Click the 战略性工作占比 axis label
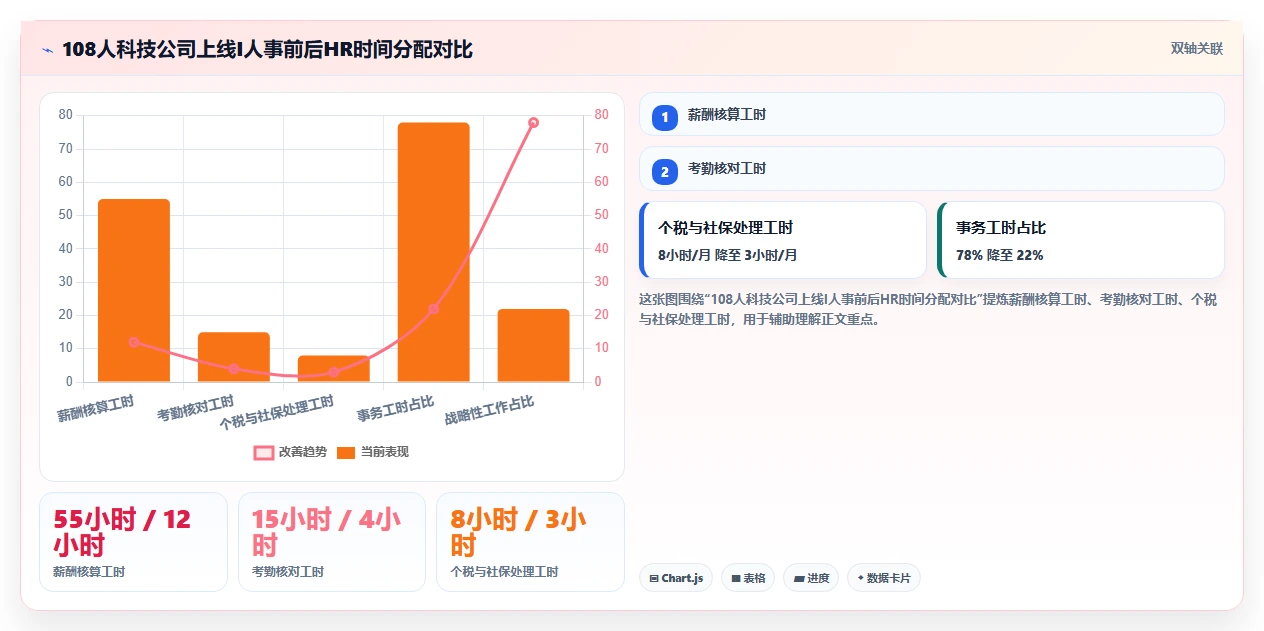The image size is (1264, 631). (489, 410)
